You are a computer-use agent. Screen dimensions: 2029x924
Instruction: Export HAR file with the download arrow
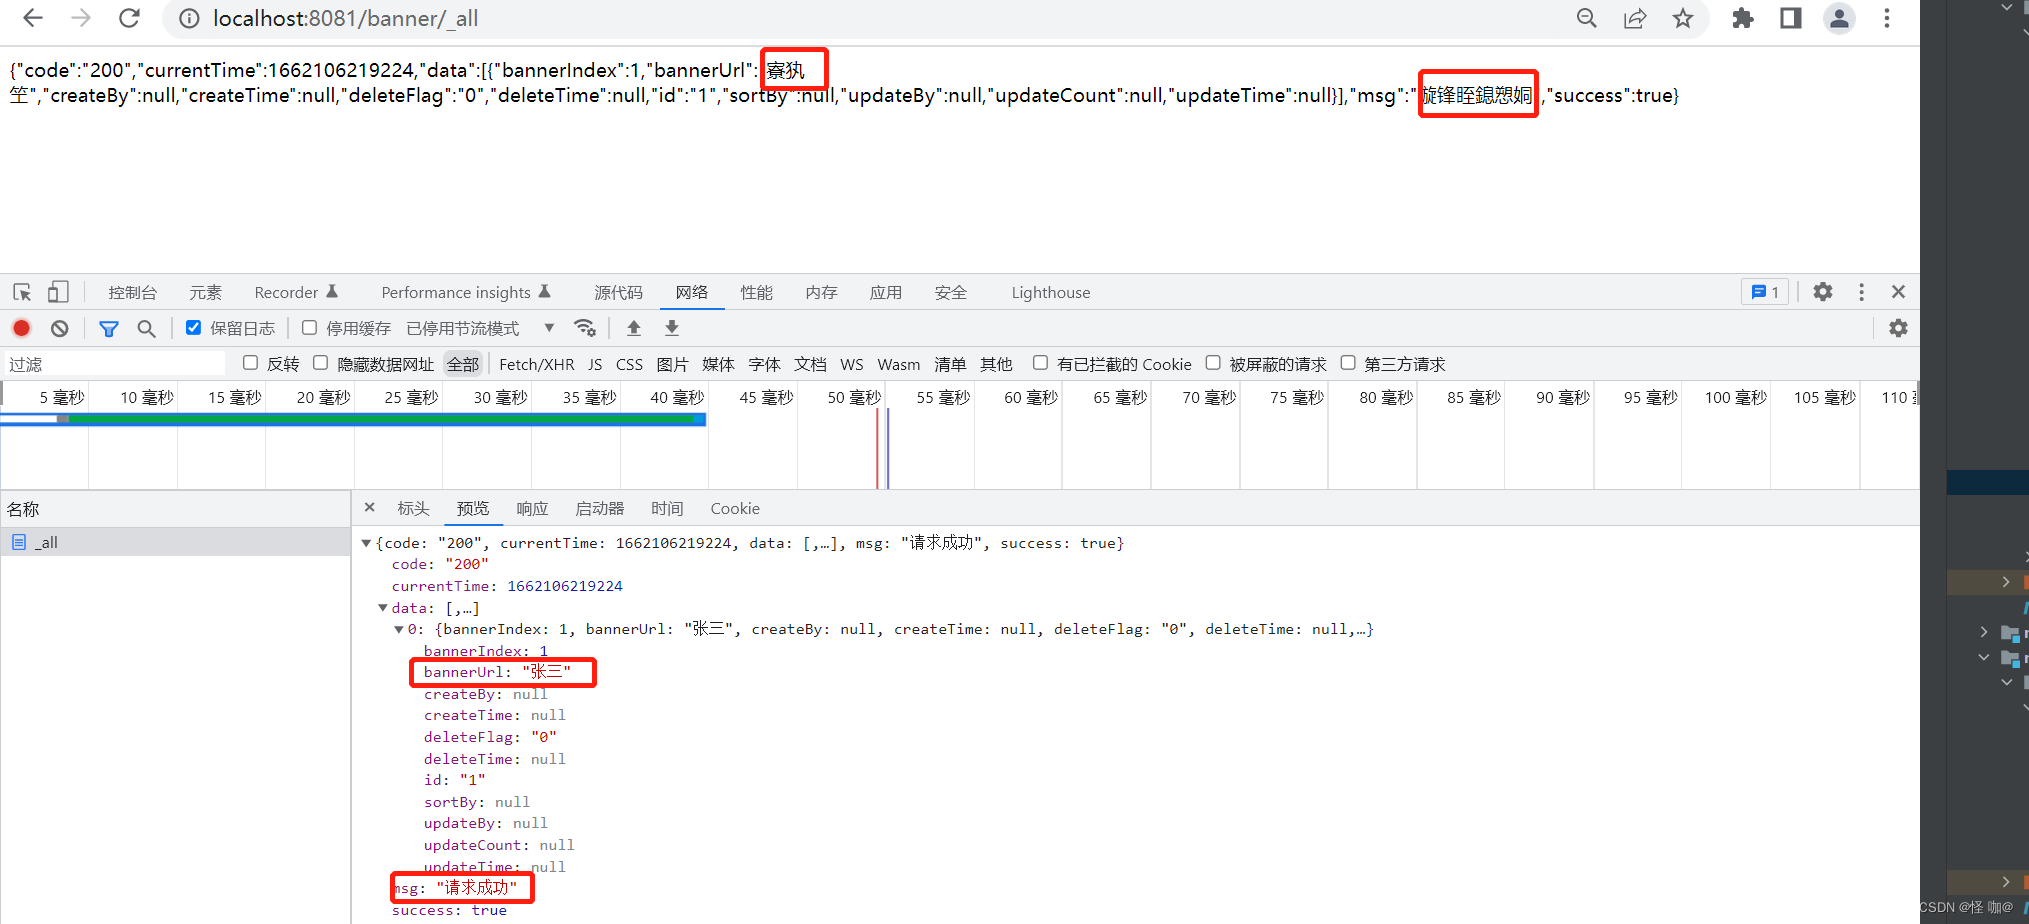pos(672,328)
